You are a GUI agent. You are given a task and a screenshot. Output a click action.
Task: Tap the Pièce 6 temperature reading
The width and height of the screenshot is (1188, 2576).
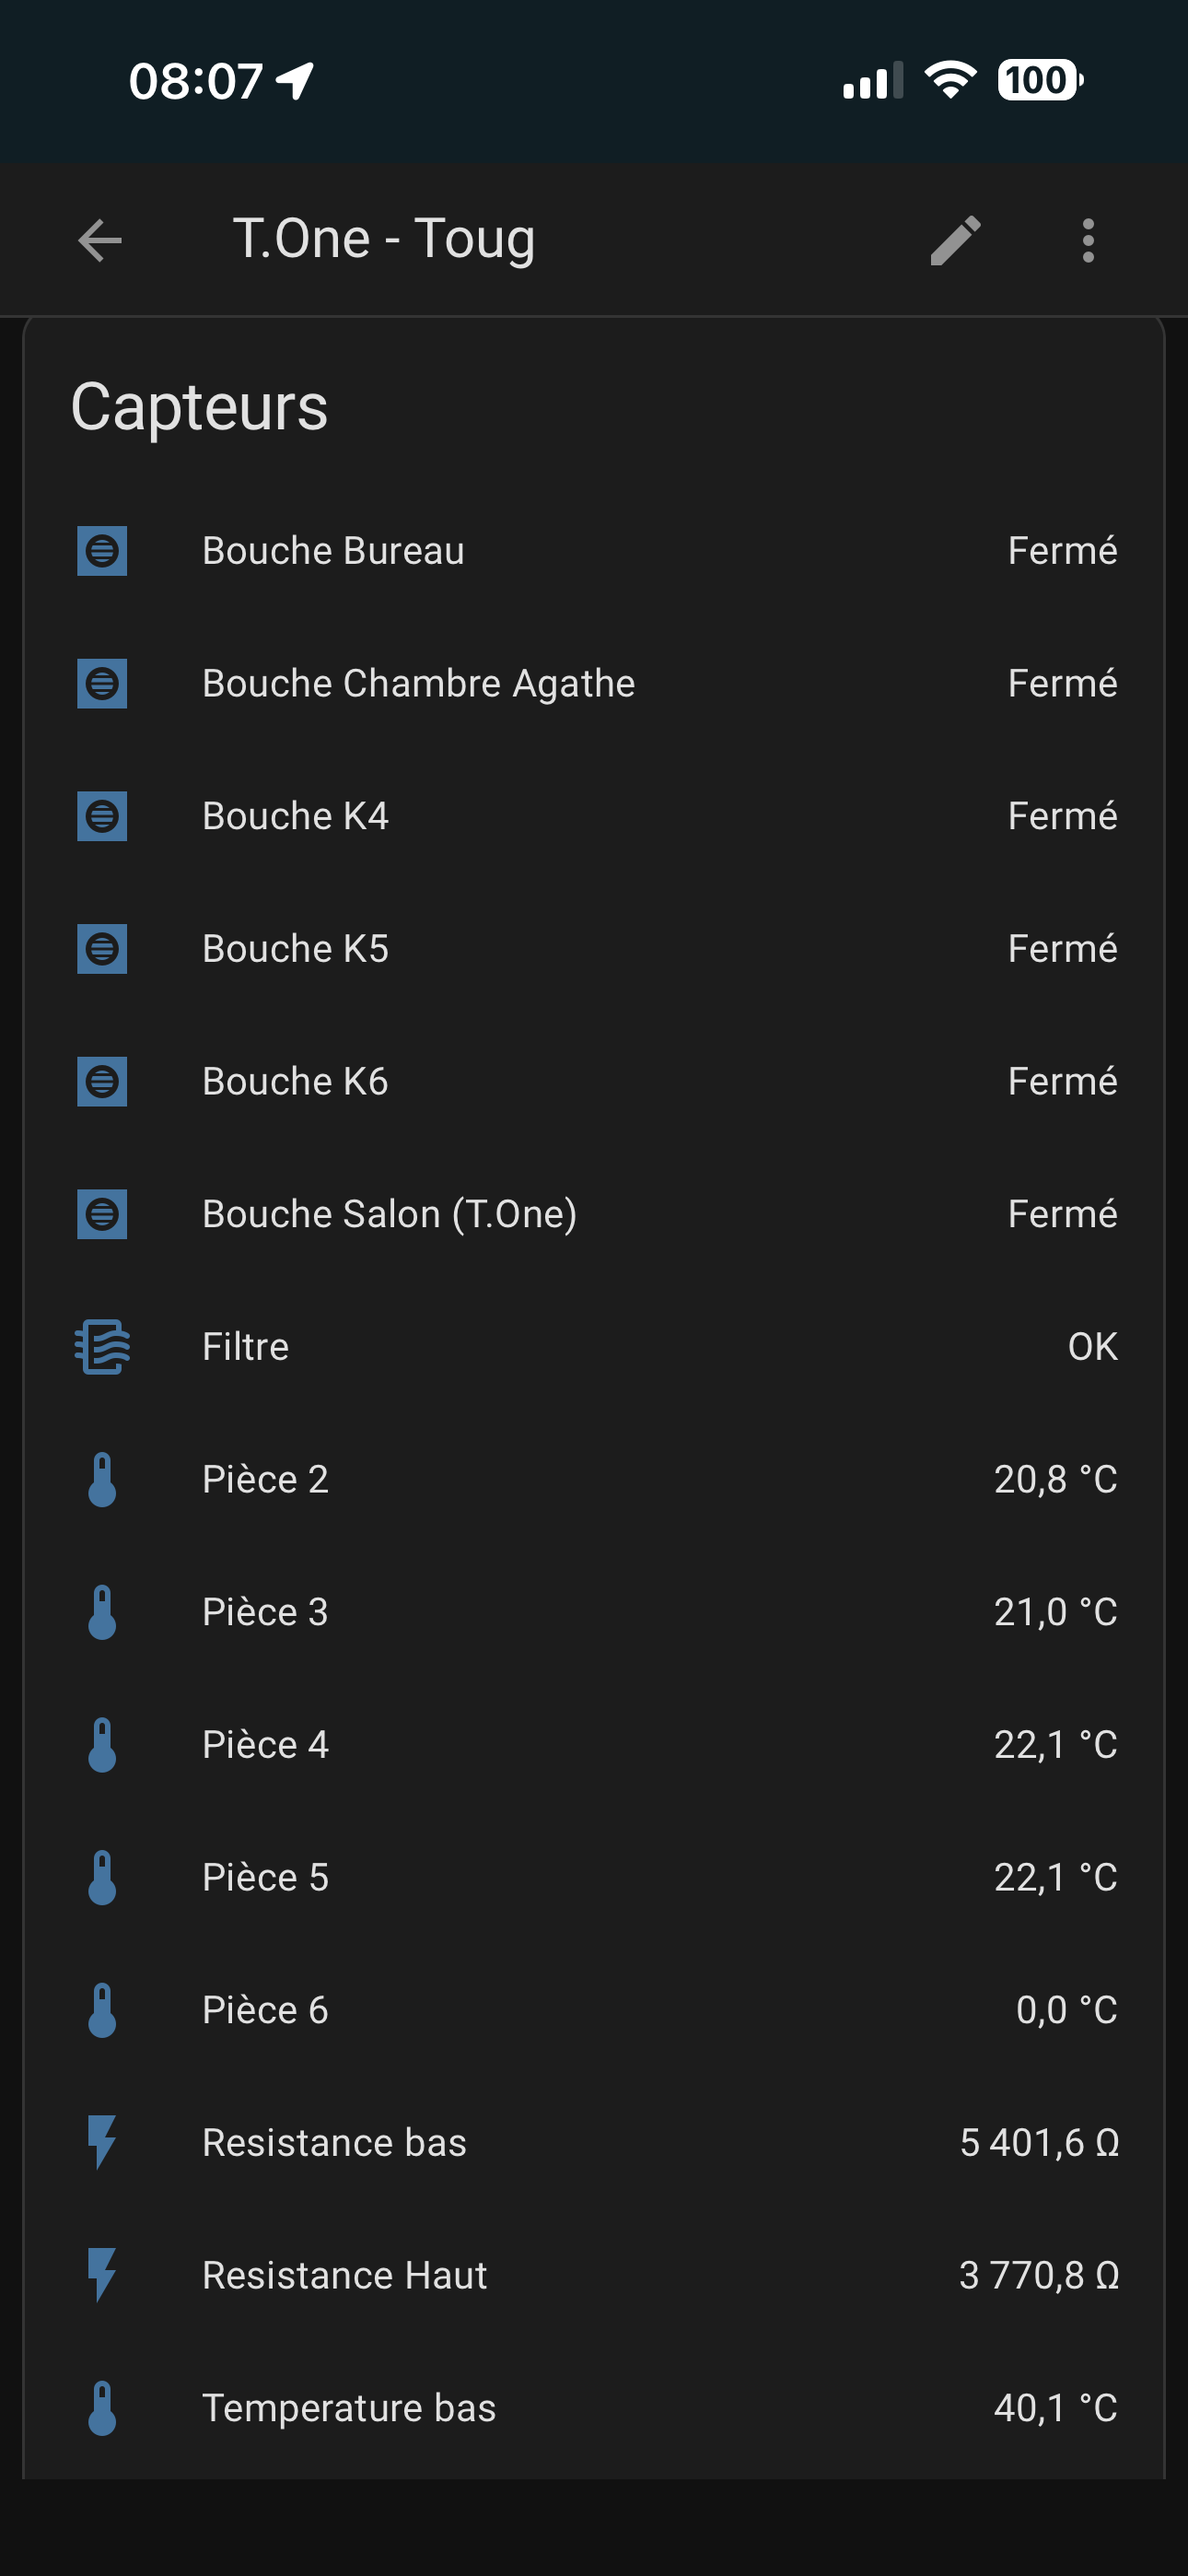(1066, 2010)
